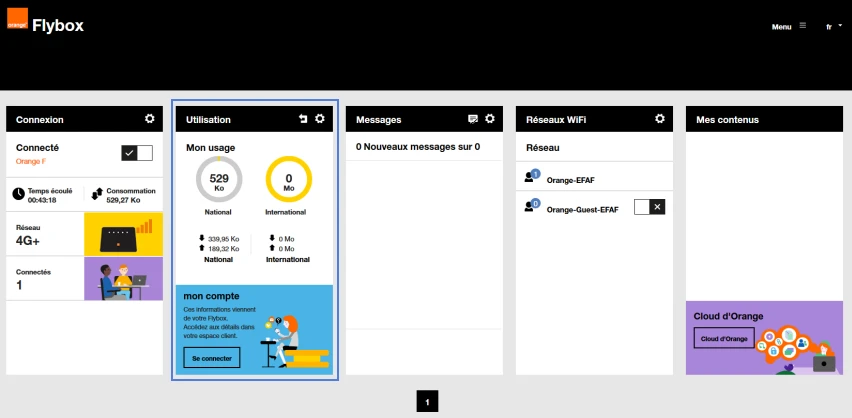Click the Mes contenus panel header
This screenshot has width=852, height=418.
765,119
